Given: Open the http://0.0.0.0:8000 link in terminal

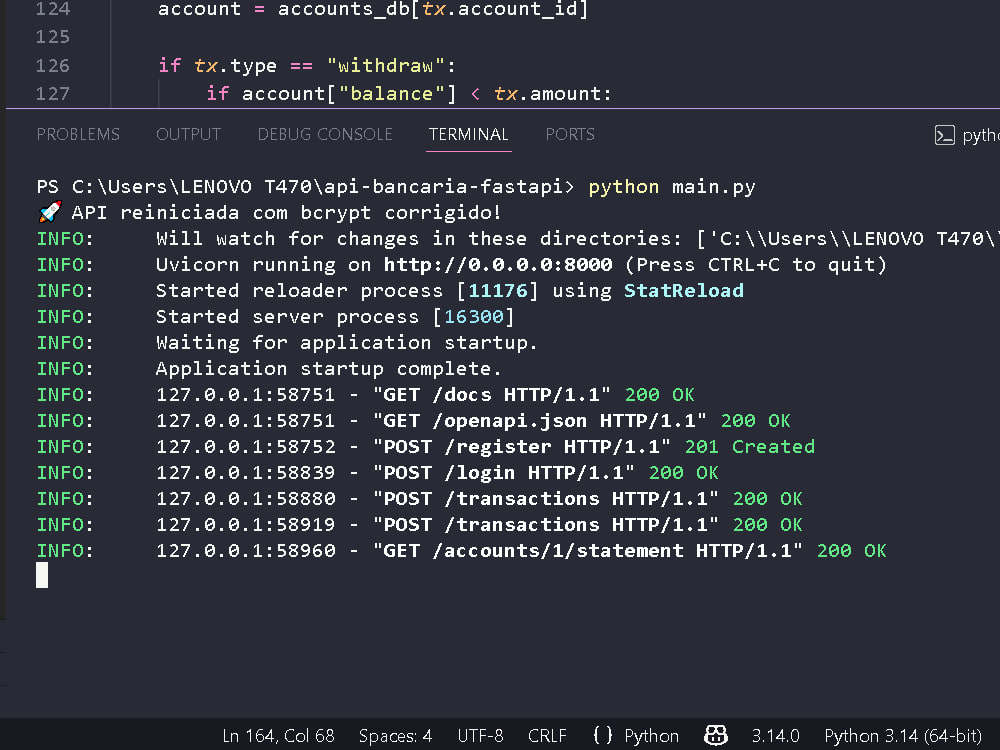Looking at the screenshot, I should point(498,265).
